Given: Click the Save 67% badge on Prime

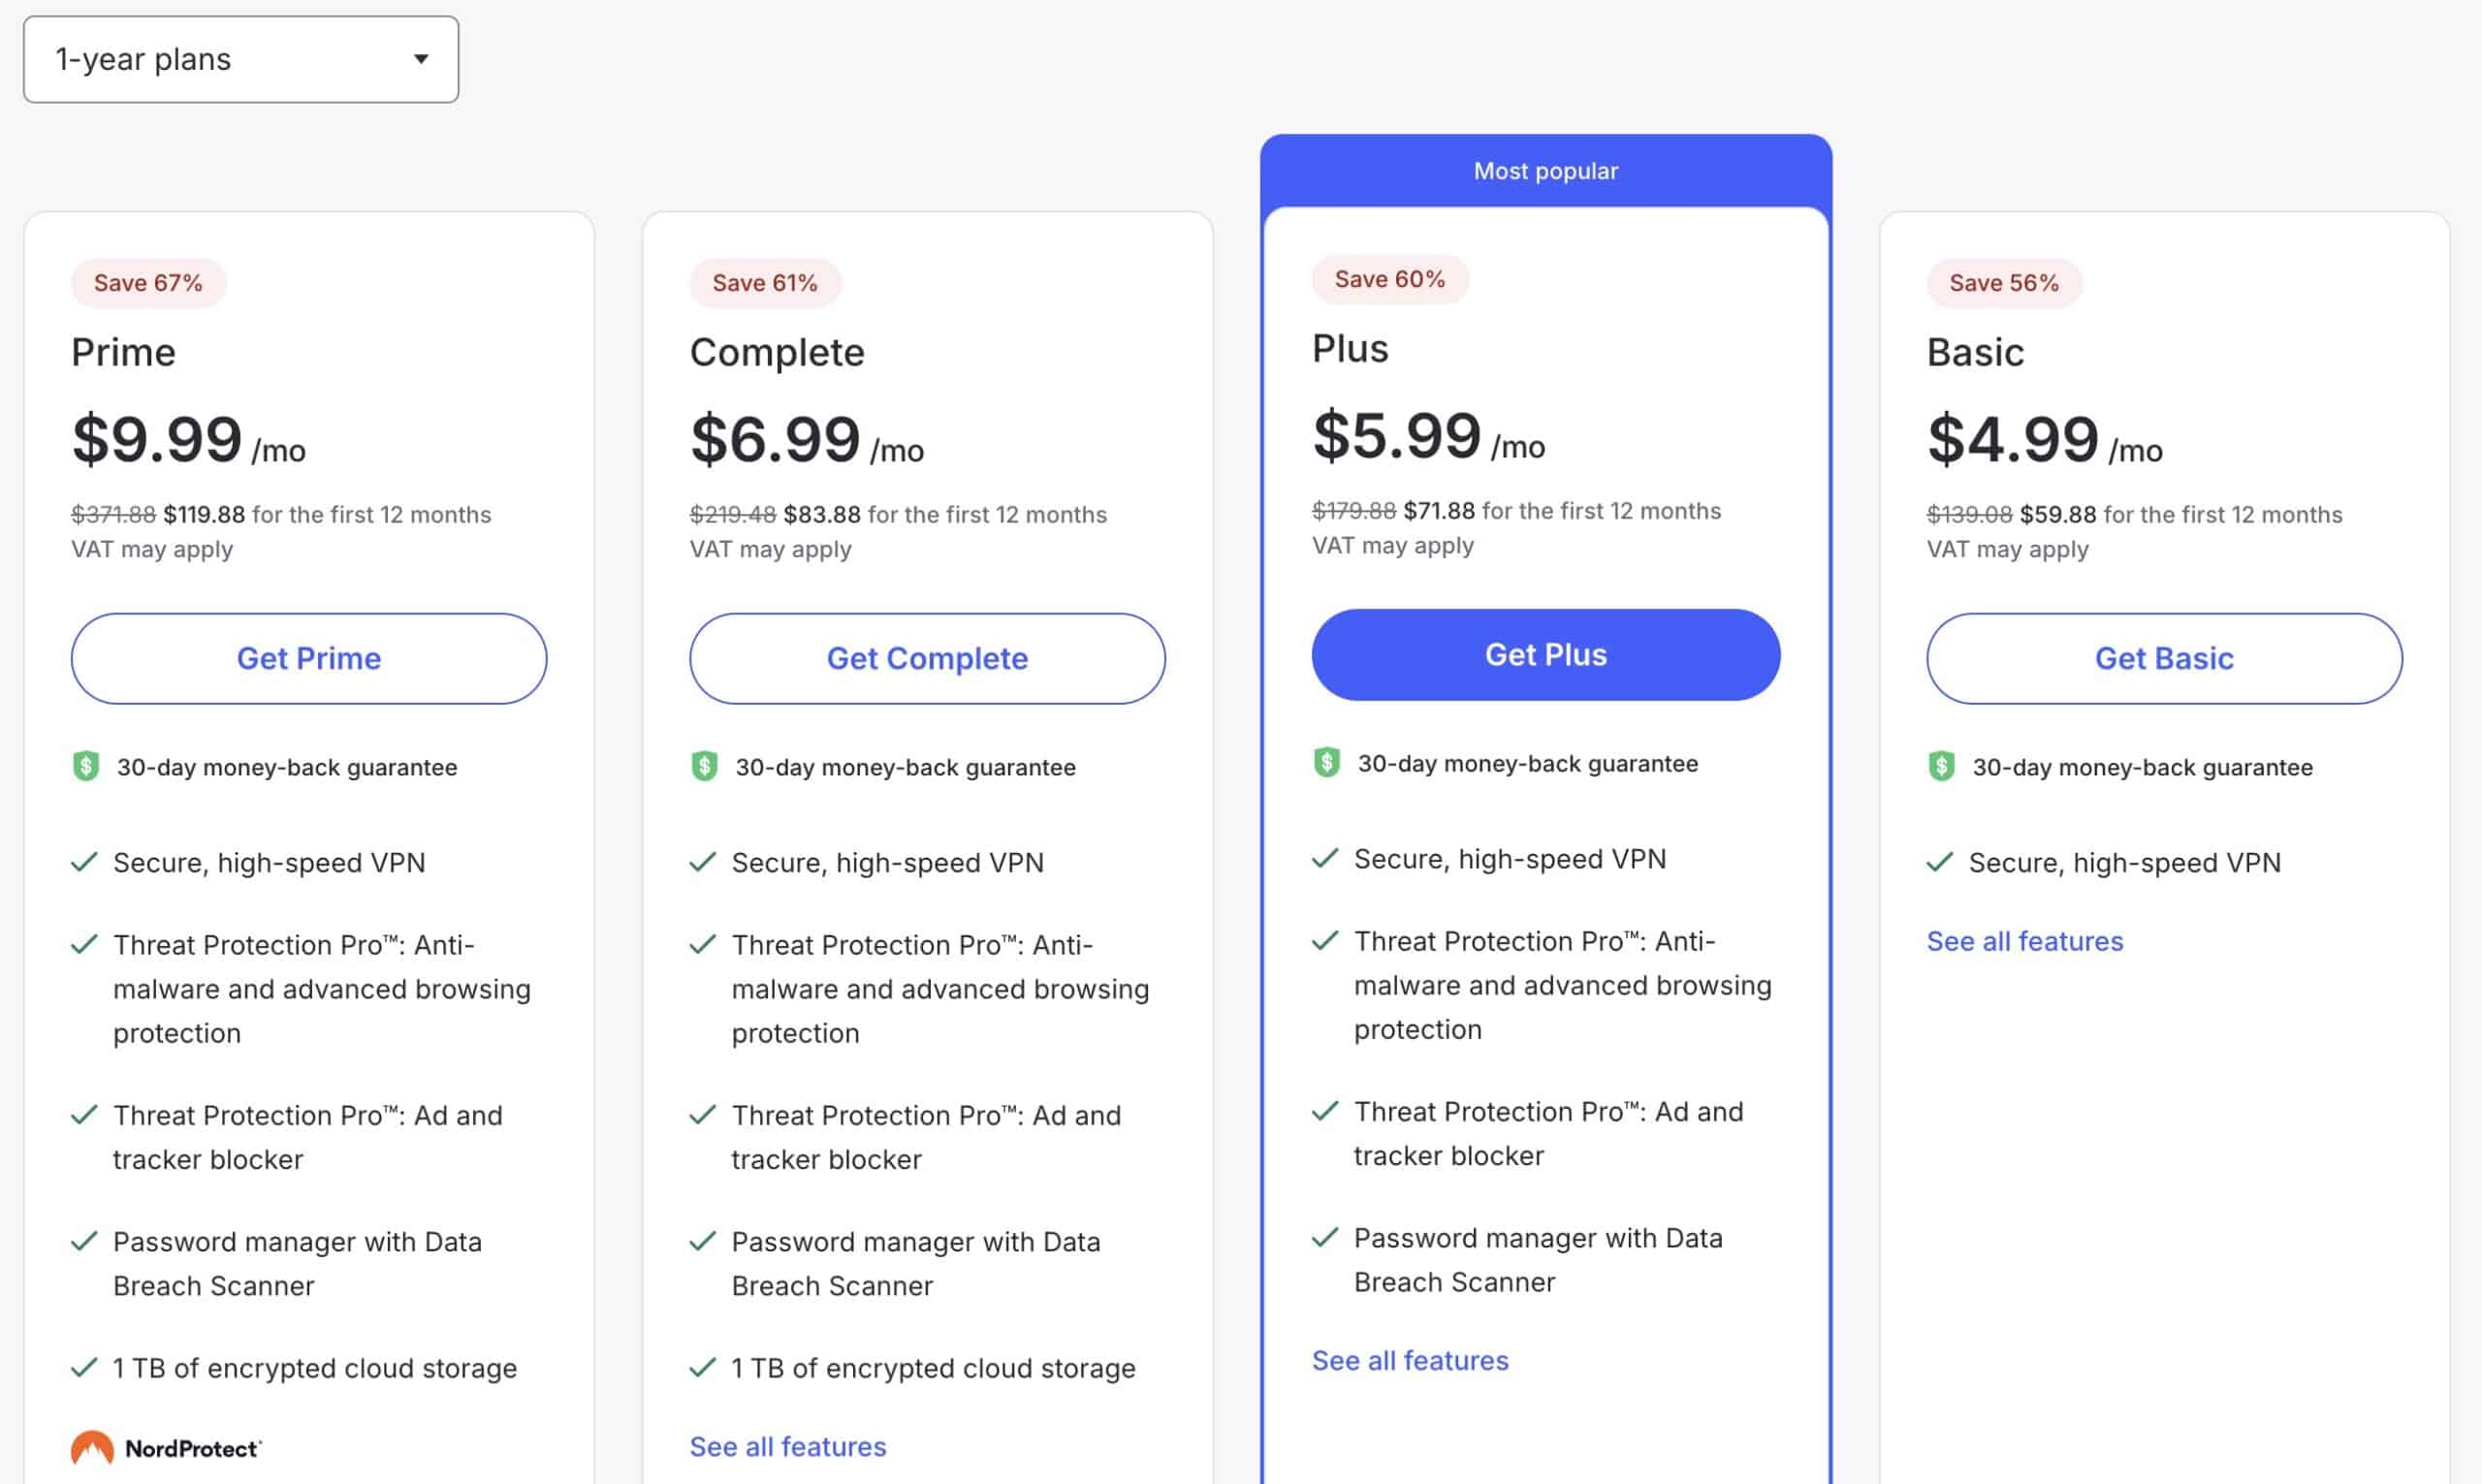Looking at the screenshot, I should click(x=148, y=283).
